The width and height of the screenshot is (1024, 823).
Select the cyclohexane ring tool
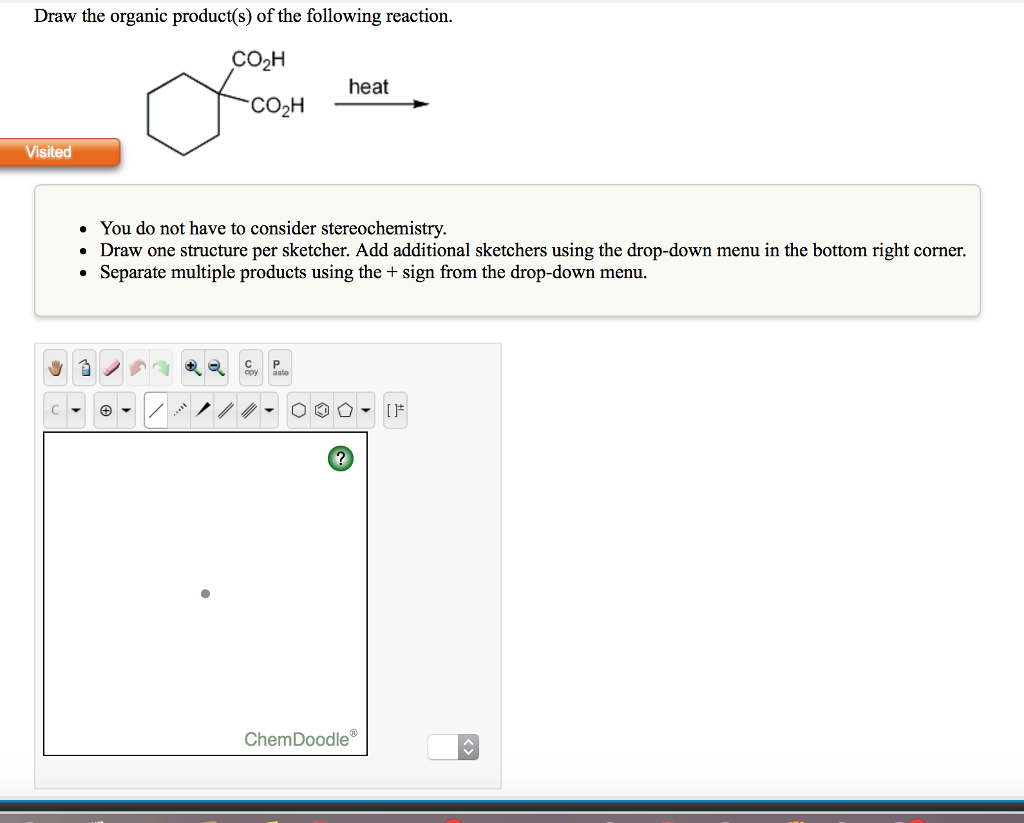(x=299, y=410)
